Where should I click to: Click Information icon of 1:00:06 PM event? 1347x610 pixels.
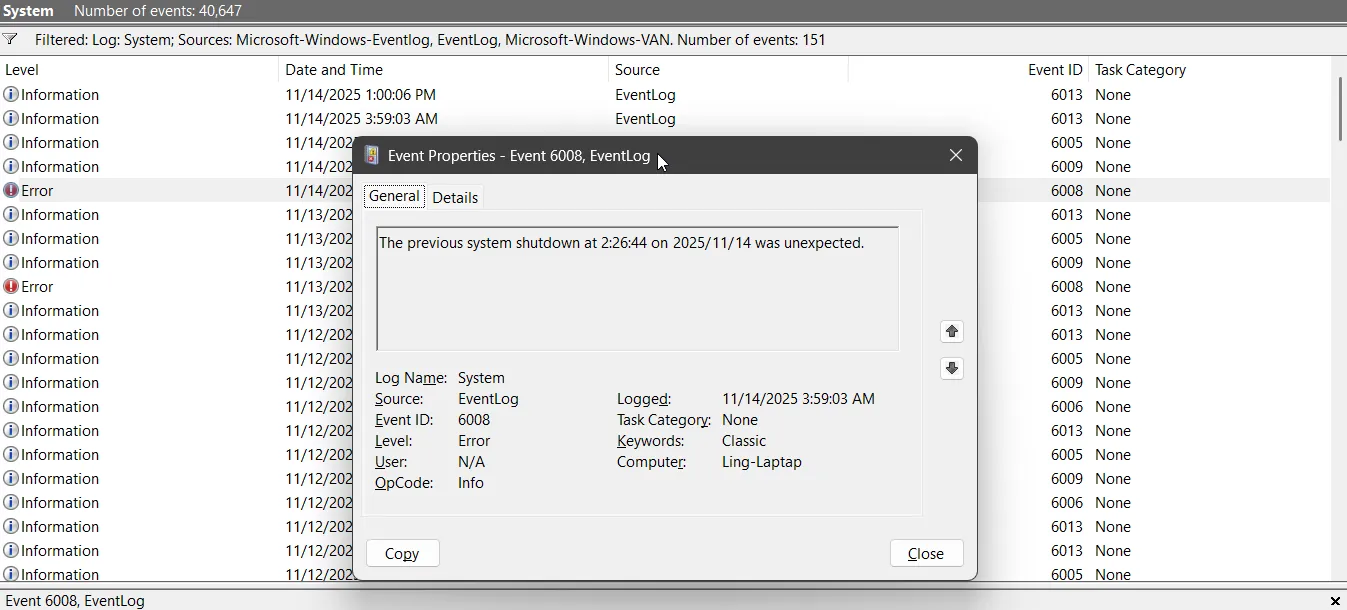point(11,94)
